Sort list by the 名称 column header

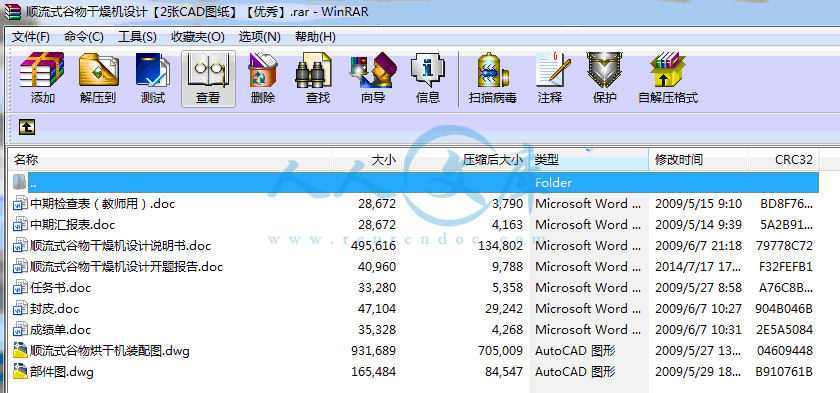pos(170,160)
